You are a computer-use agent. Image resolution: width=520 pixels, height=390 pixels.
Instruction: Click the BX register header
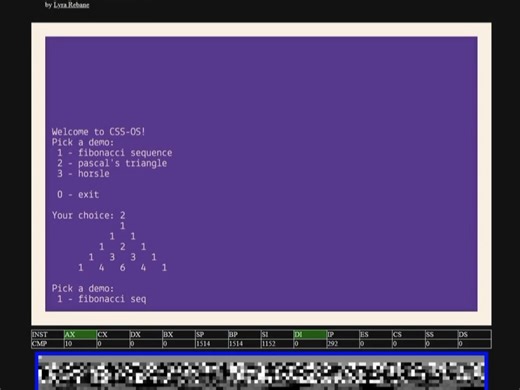tap(179, 334)
